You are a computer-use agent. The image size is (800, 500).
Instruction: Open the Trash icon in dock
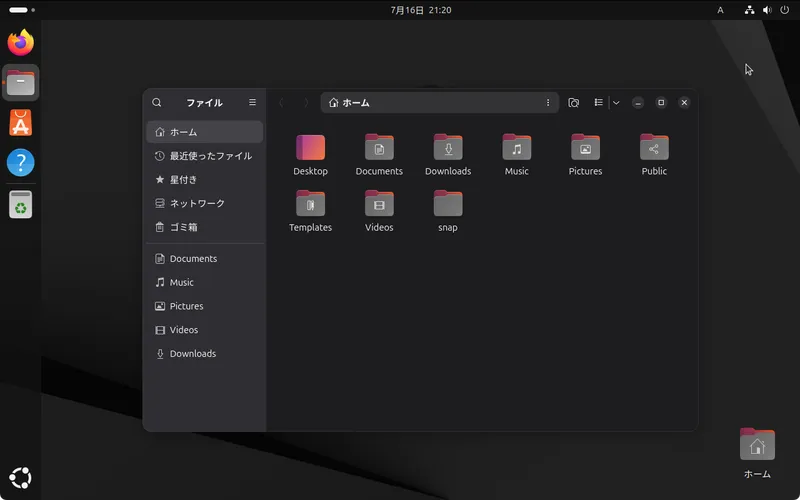(20, 205)
